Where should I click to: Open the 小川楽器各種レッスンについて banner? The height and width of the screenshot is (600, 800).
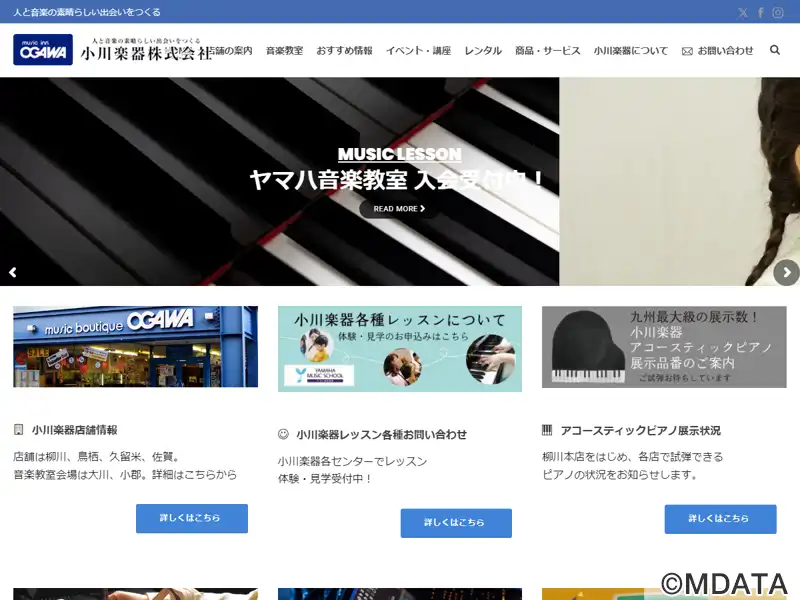coord(400,348)
